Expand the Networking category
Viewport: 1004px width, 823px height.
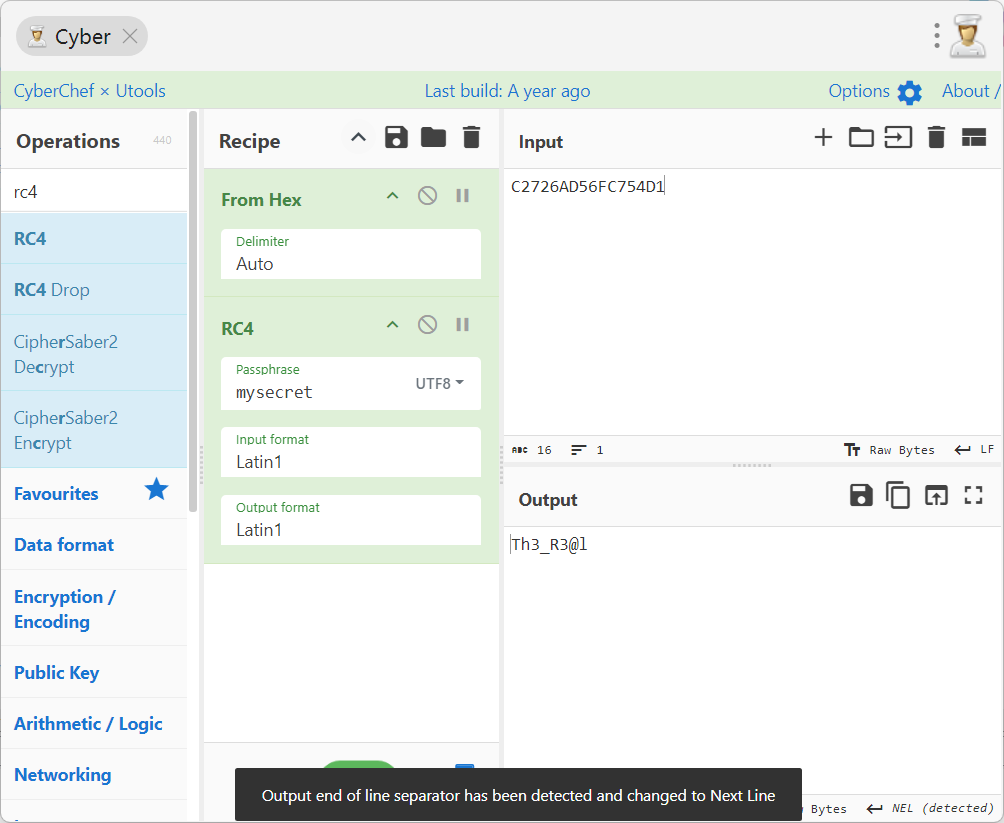click(x=94, y=775)
